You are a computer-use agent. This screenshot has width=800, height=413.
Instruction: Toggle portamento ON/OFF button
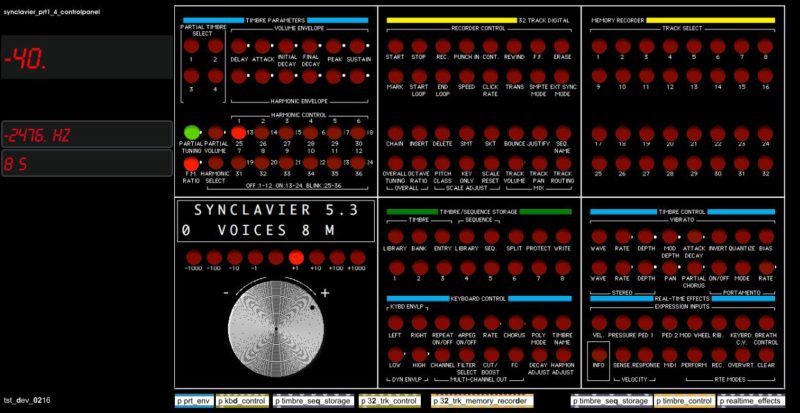click(x=718, y=267)
